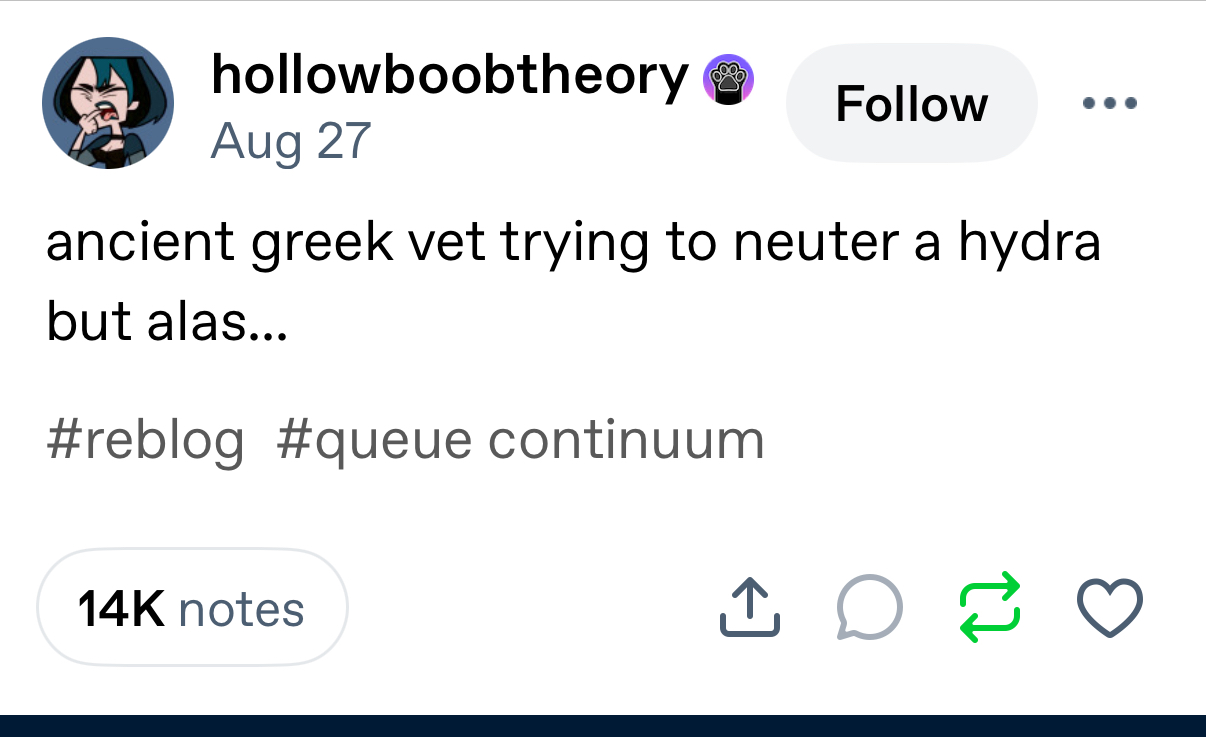
Task: Open the Aug 27 post timestamp
Action: tap(291, 141)
